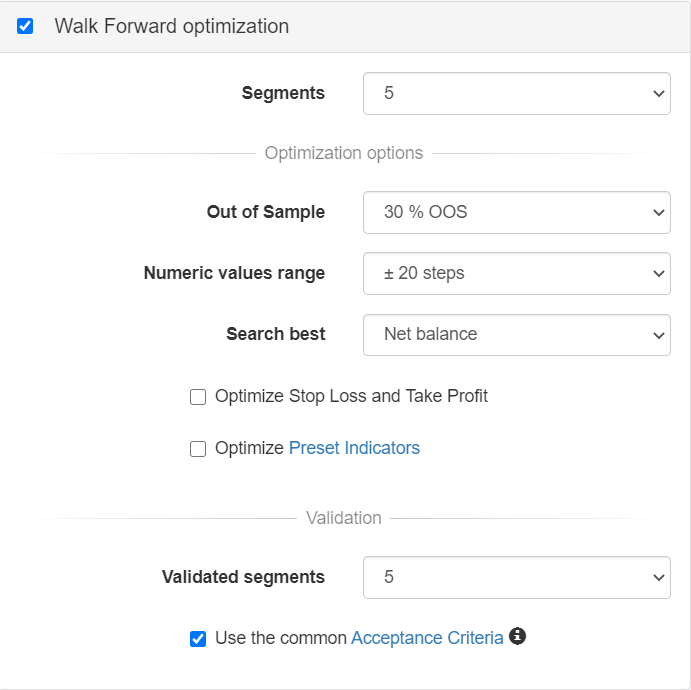Click the Validated segments field label

coord(243,577)
